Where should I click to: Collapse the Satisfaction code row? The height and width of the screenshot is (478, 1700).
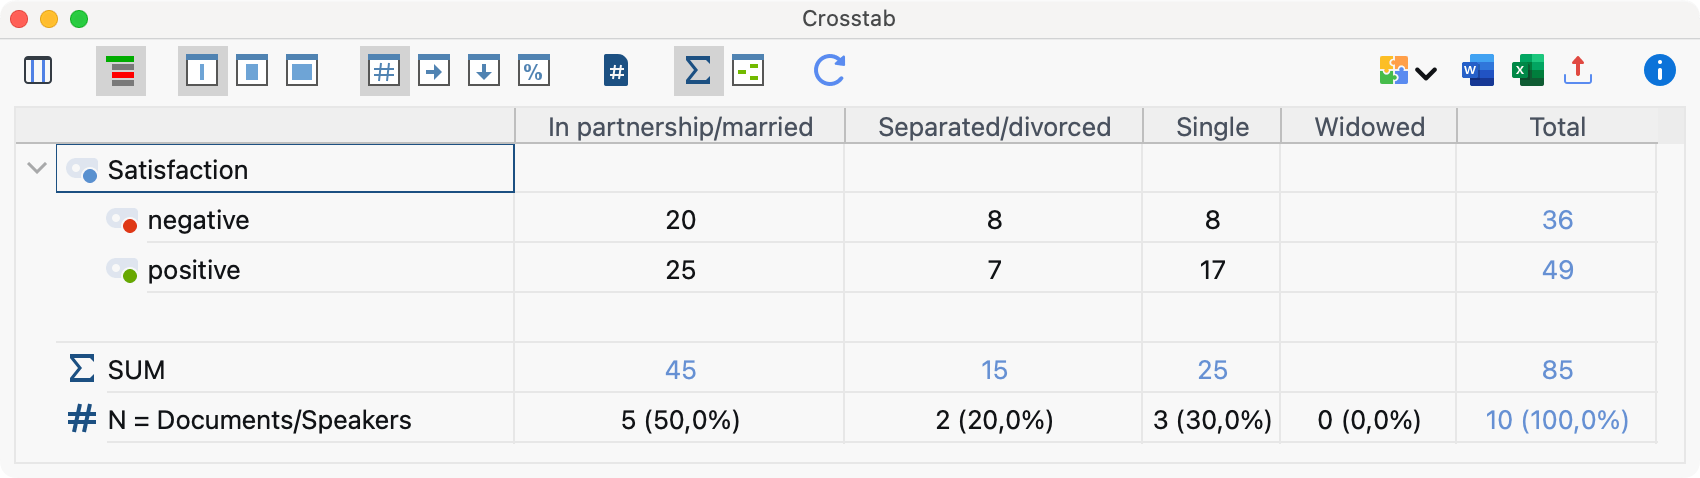(x=37, y=168)
